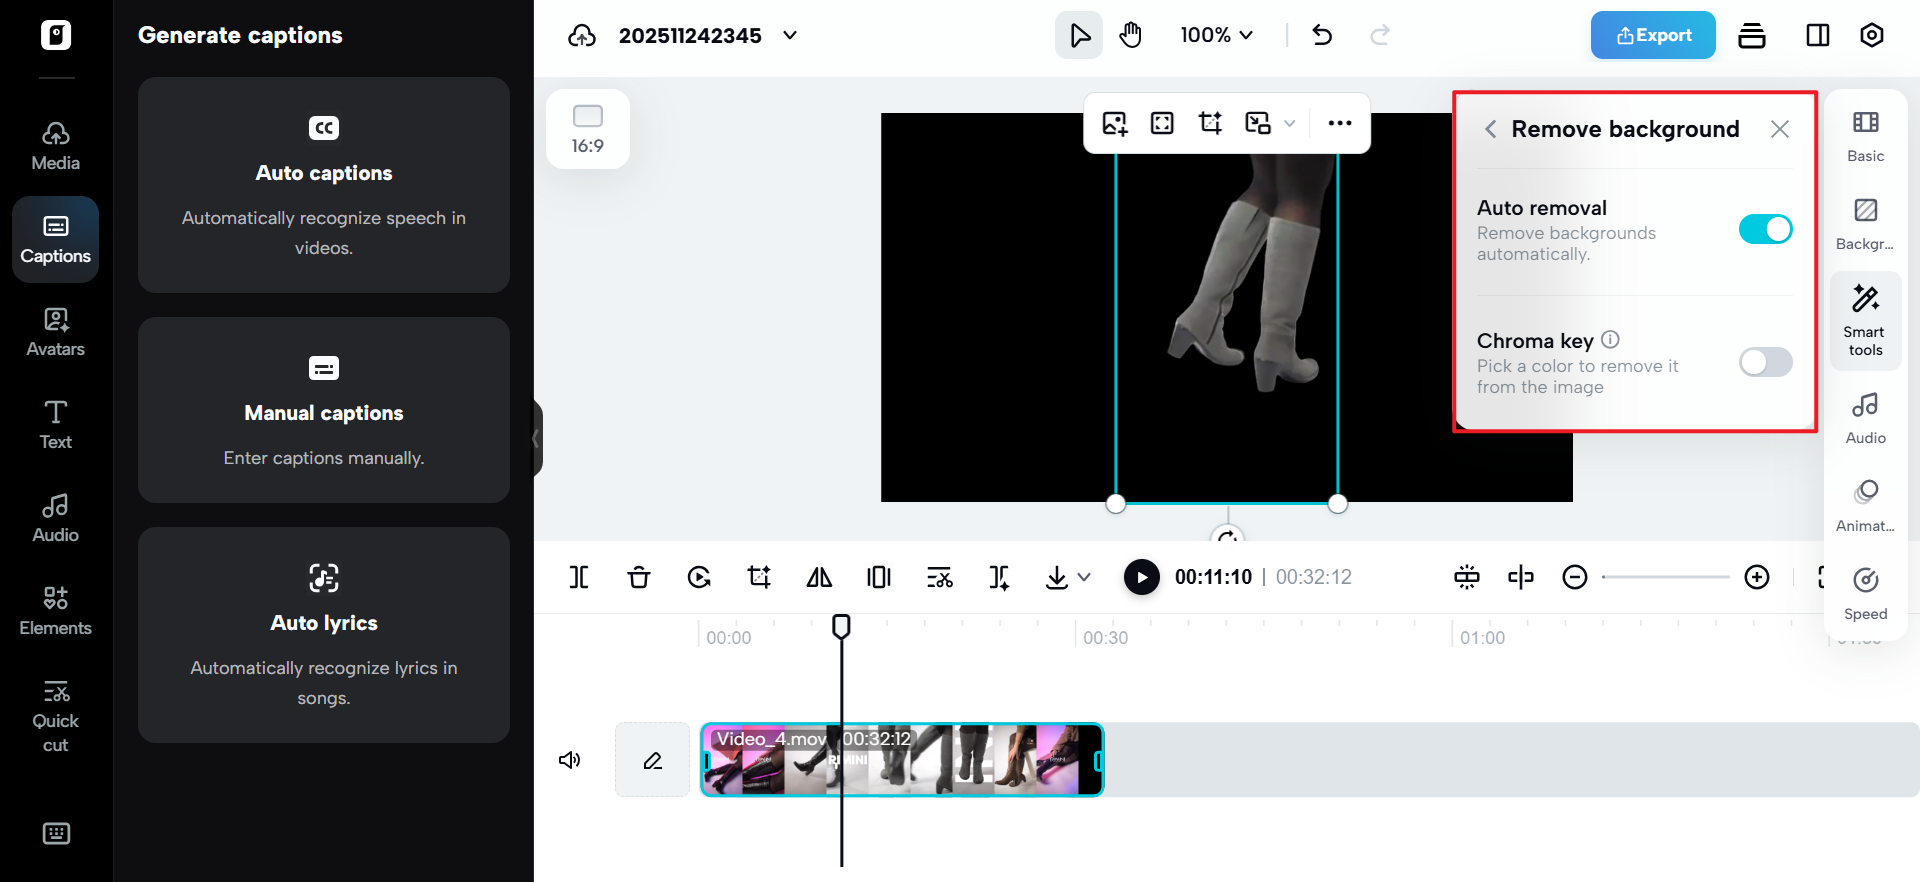This screenshot has width=1920, height=882.
Task: Open the right-side Audio tab
Action: 1866,418
